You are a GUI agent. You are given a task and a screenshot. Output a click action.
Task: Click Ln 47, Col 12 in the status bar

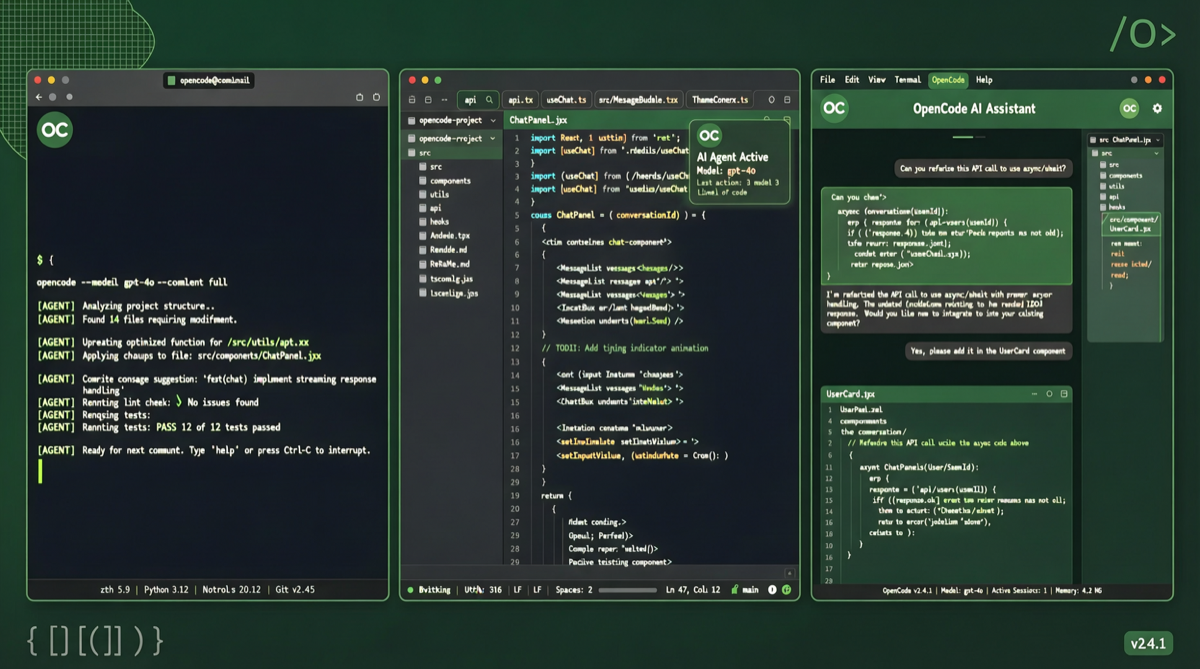pyautogui.click(x=693, y=590)
